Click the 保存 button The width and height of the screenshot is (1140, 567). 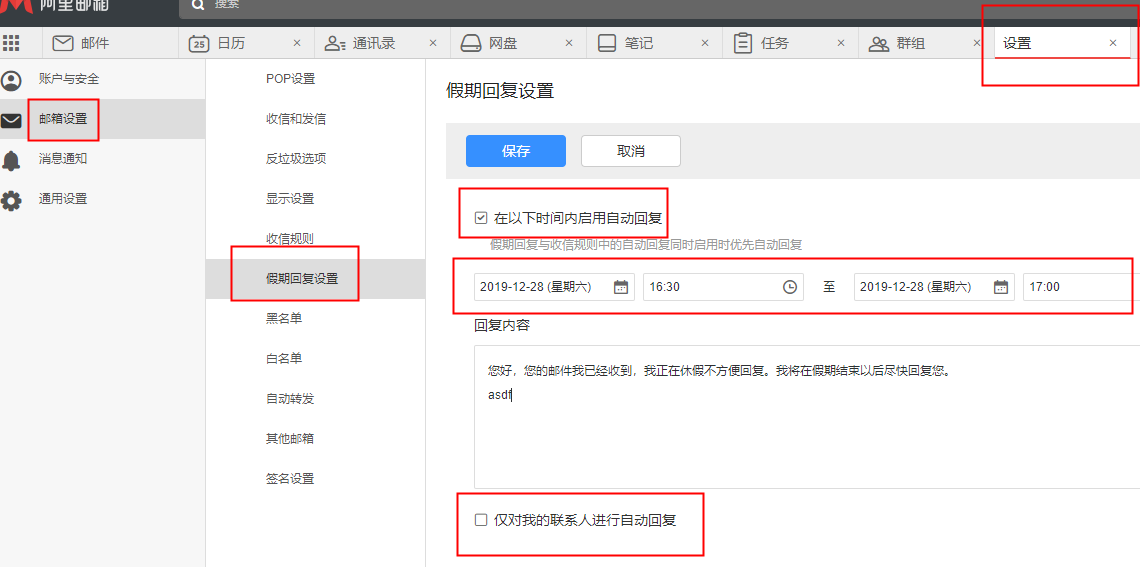coord(516,151)
